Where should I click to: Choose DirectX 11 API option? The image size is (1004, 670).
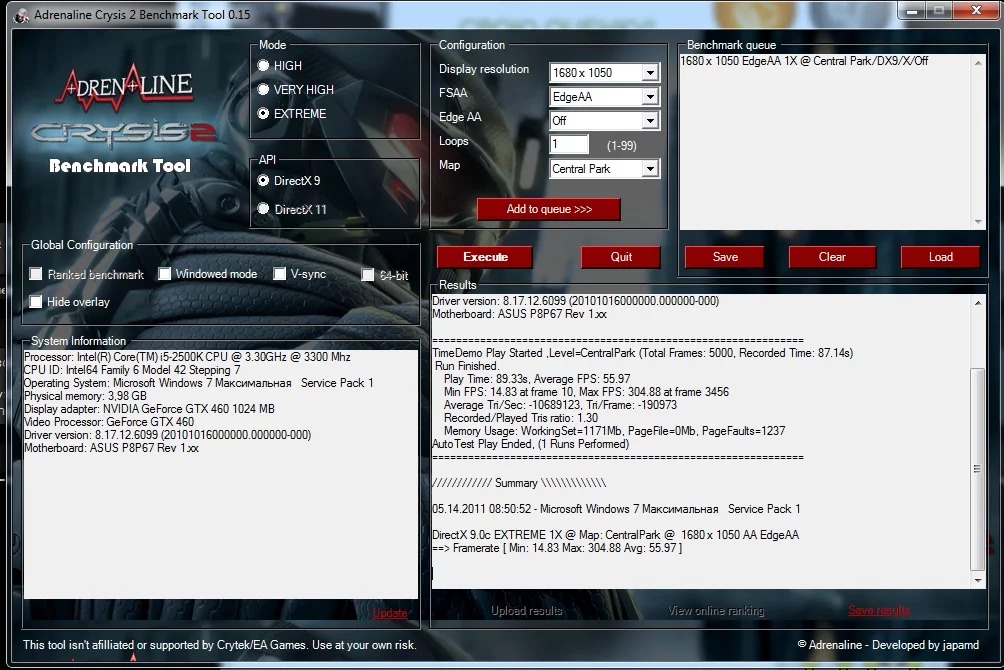(x=263, y=209)
